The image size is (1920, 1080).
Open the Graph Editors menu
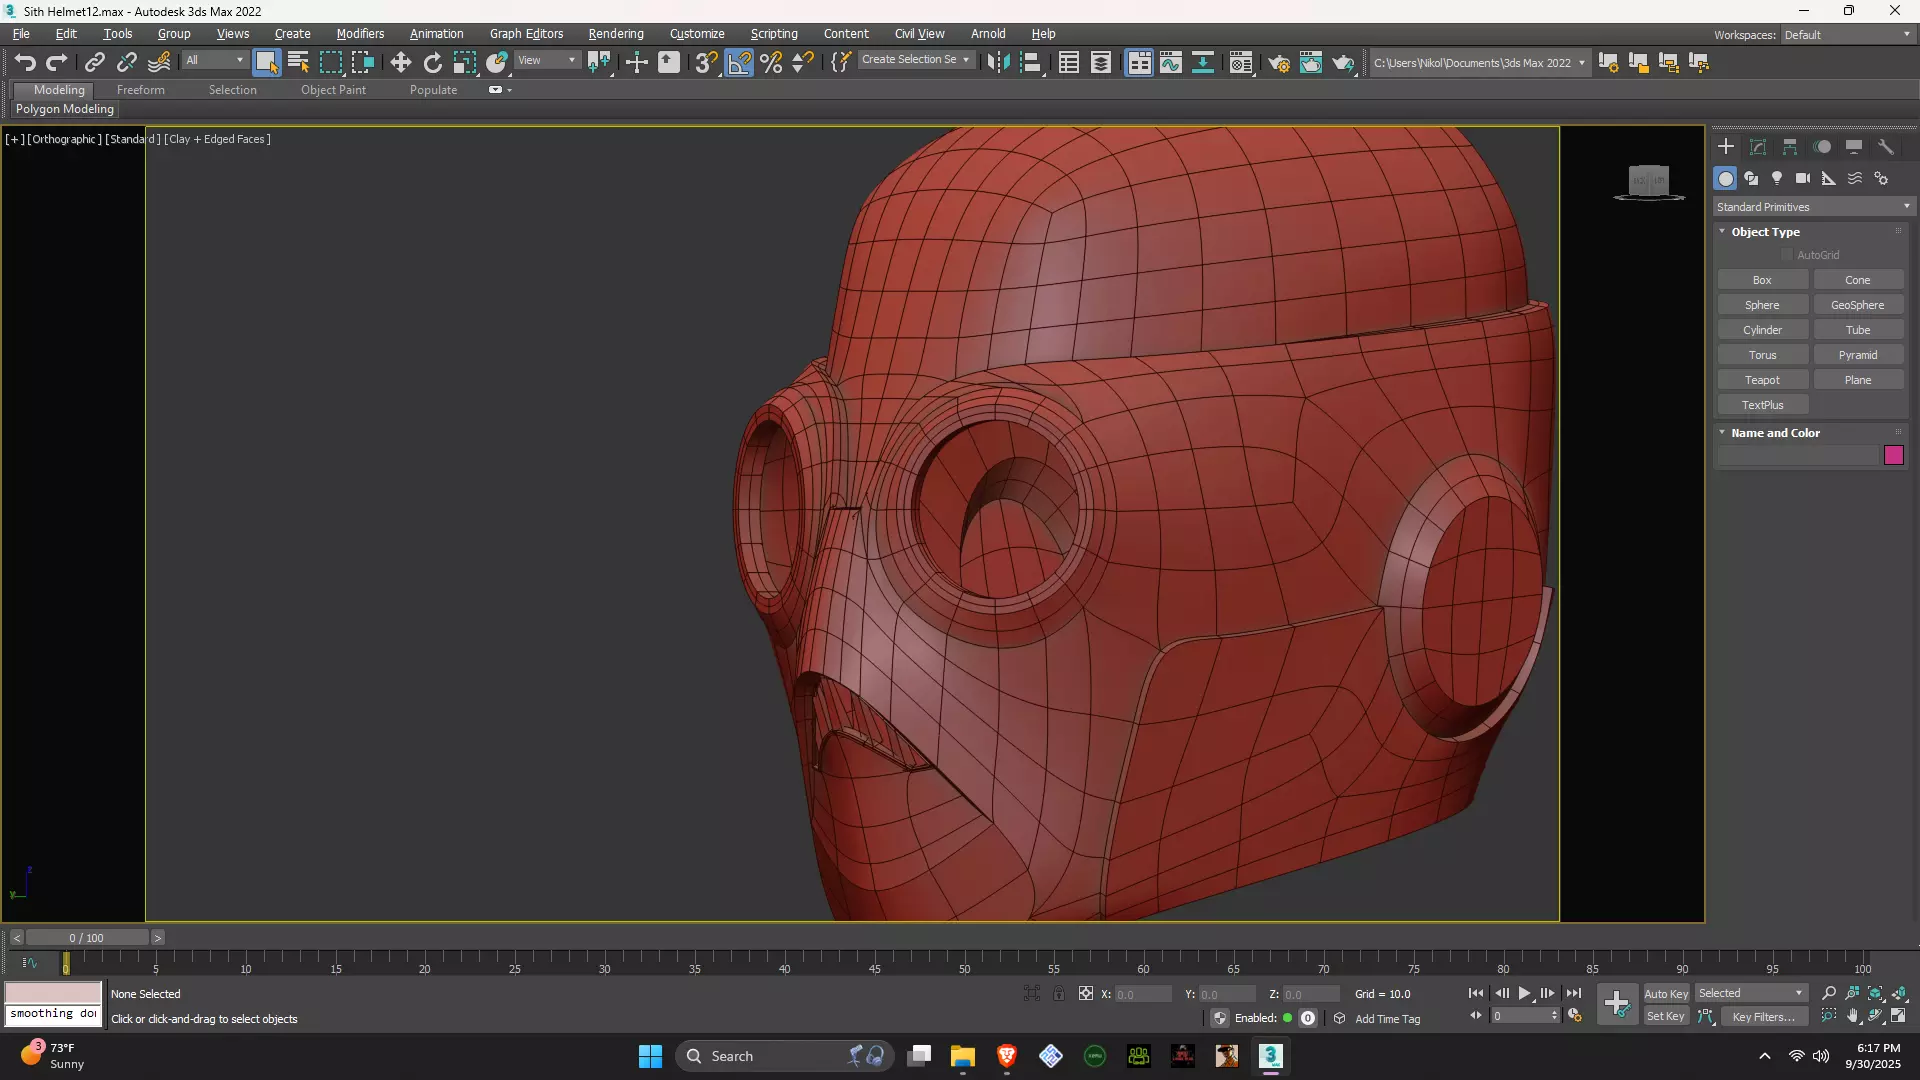click(x=526, y=34)
